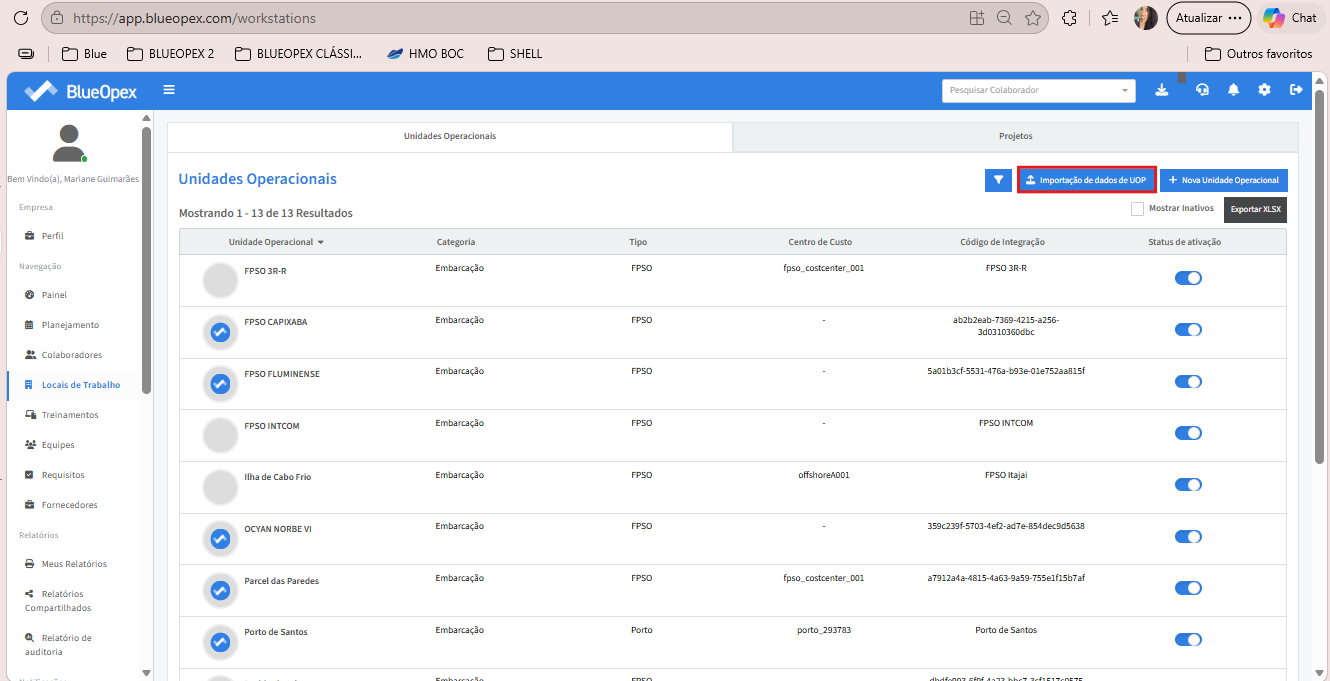Image resolution: width=1330 pixels, height=681 pixels.
Task: Click Nova Unidade Operacional button
Action: (1224, 180)
